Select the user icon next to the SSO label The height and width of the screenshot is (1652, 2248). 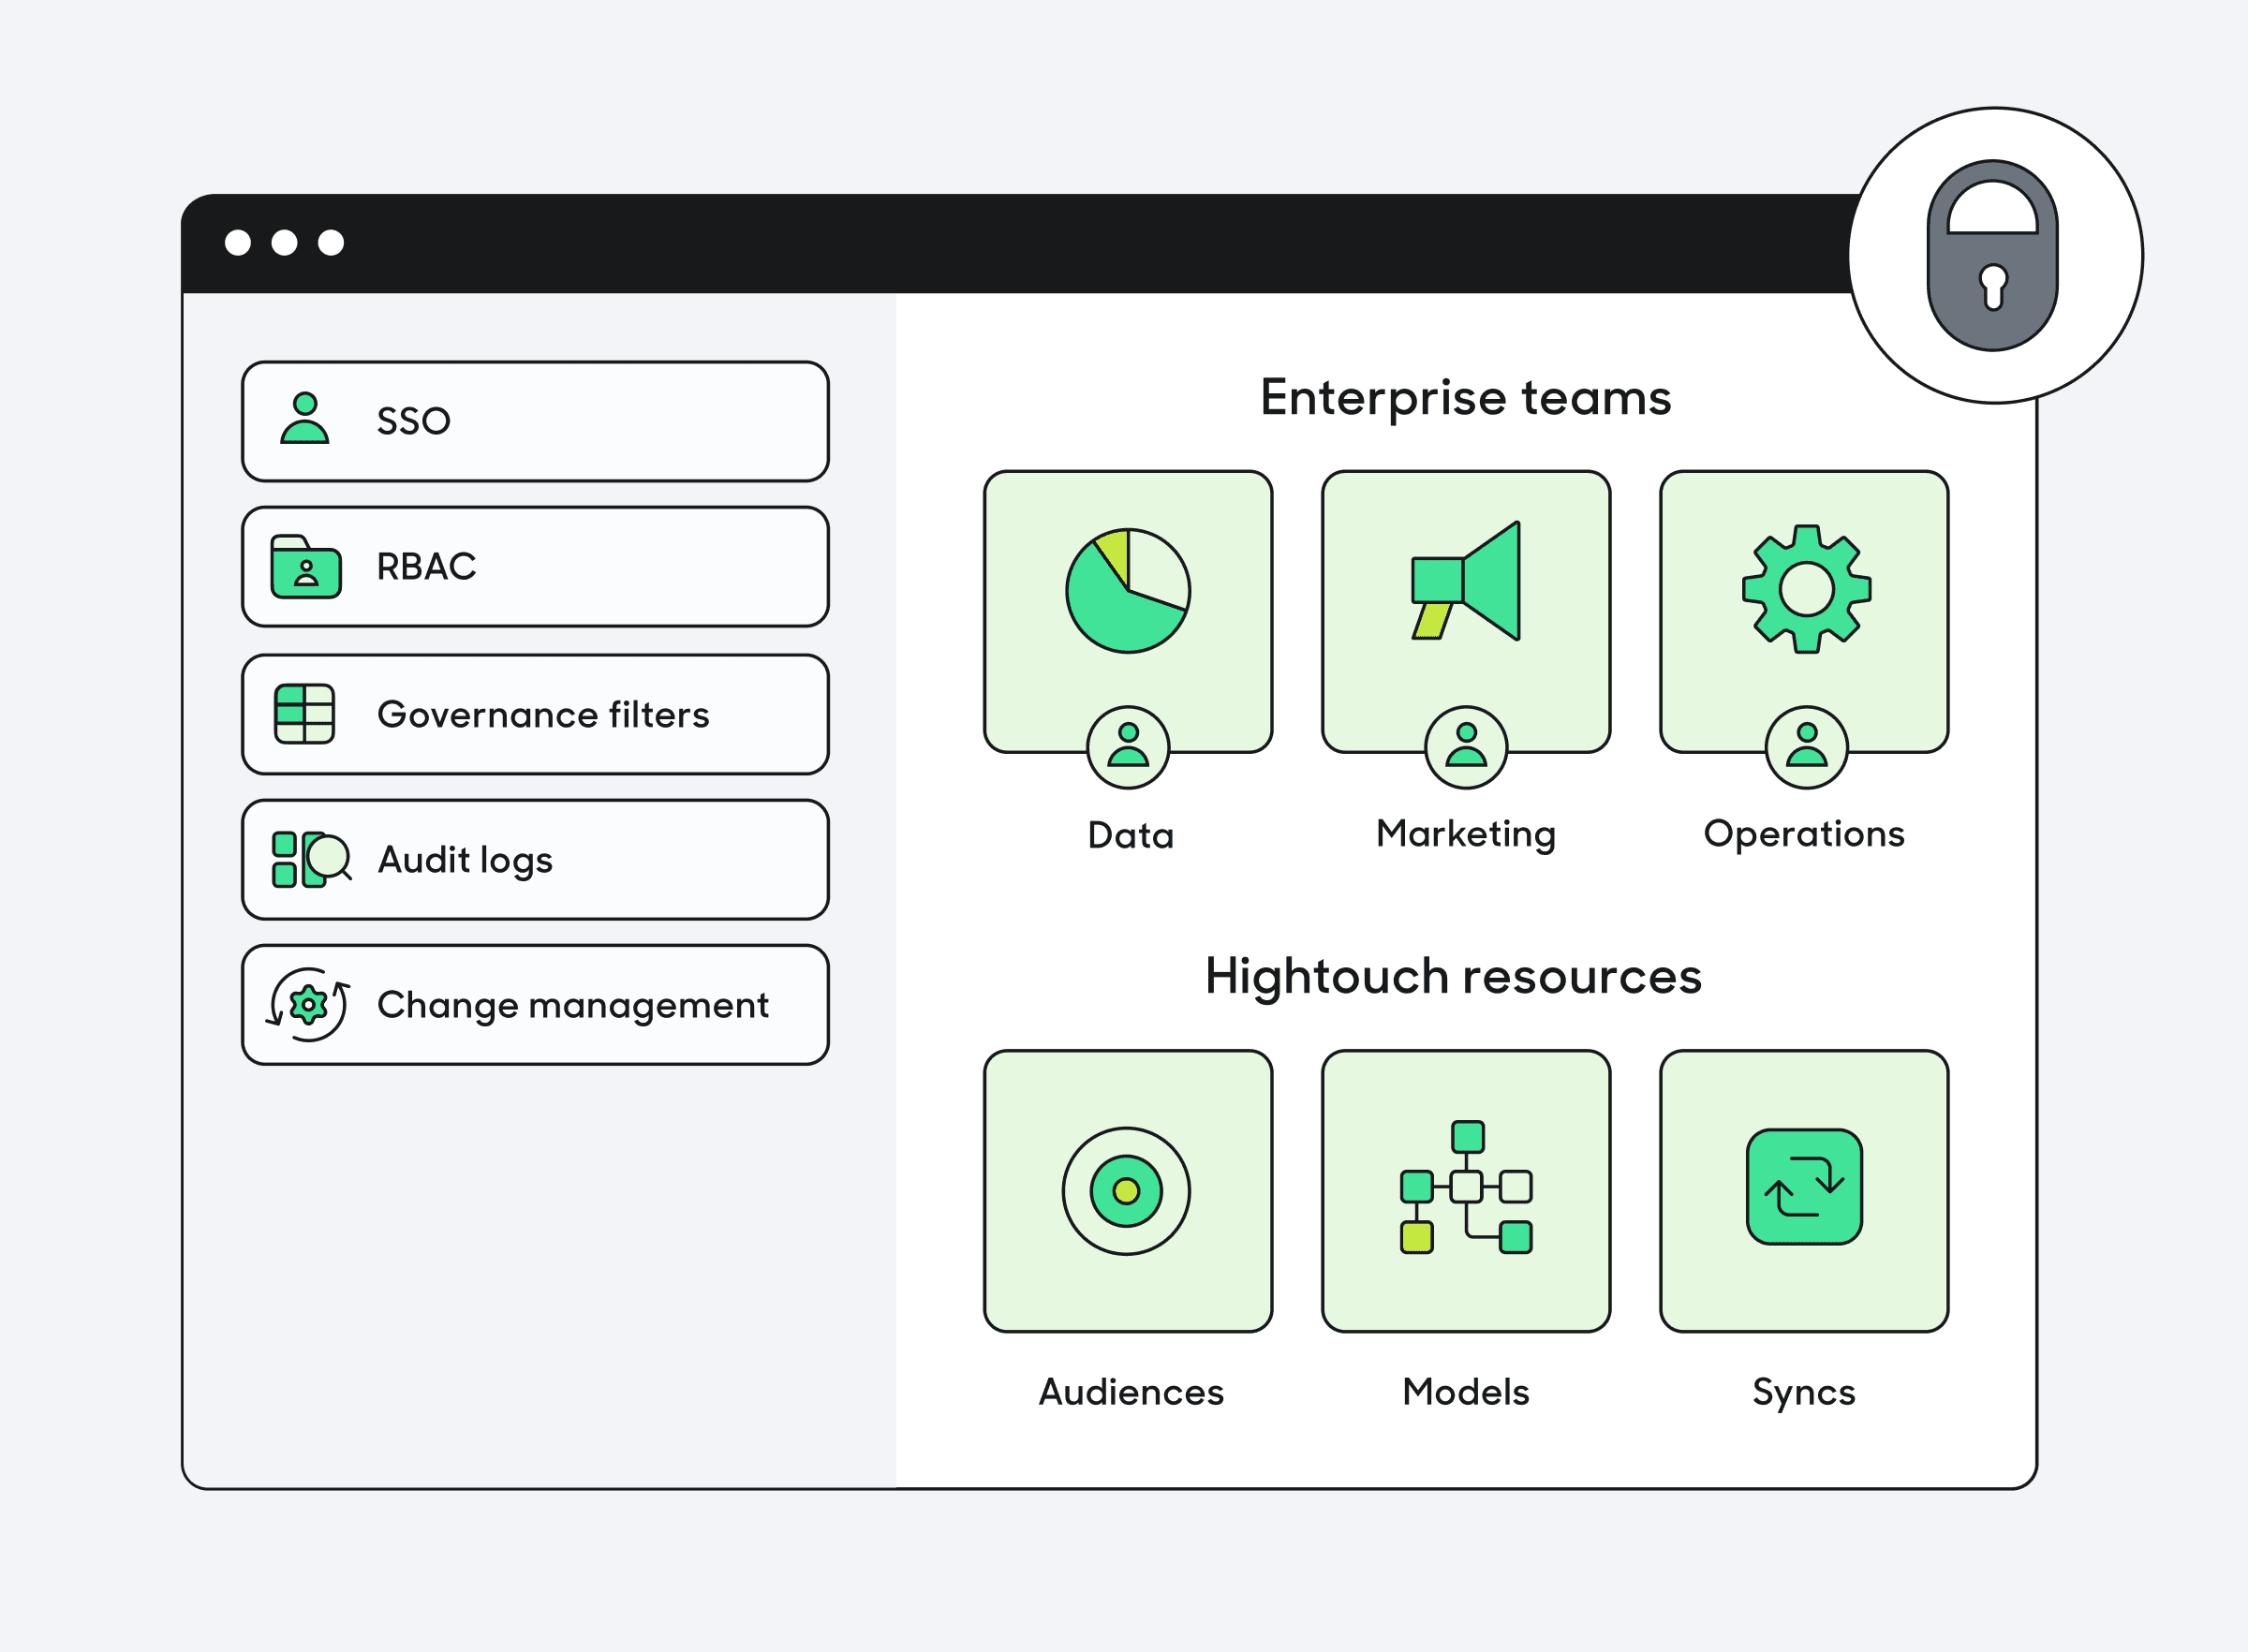(x=305, y=420)
